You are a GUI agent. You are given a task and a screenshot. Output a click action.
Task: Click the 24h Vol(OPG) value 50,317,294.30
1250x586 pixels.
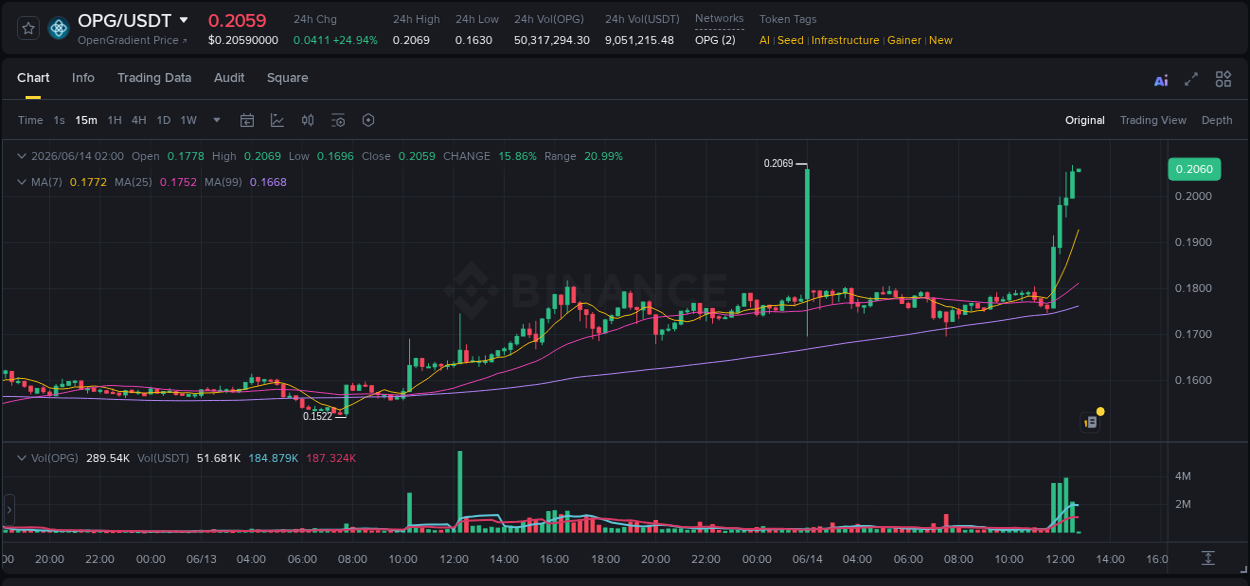pyautogui.click(x=552, y=40)
